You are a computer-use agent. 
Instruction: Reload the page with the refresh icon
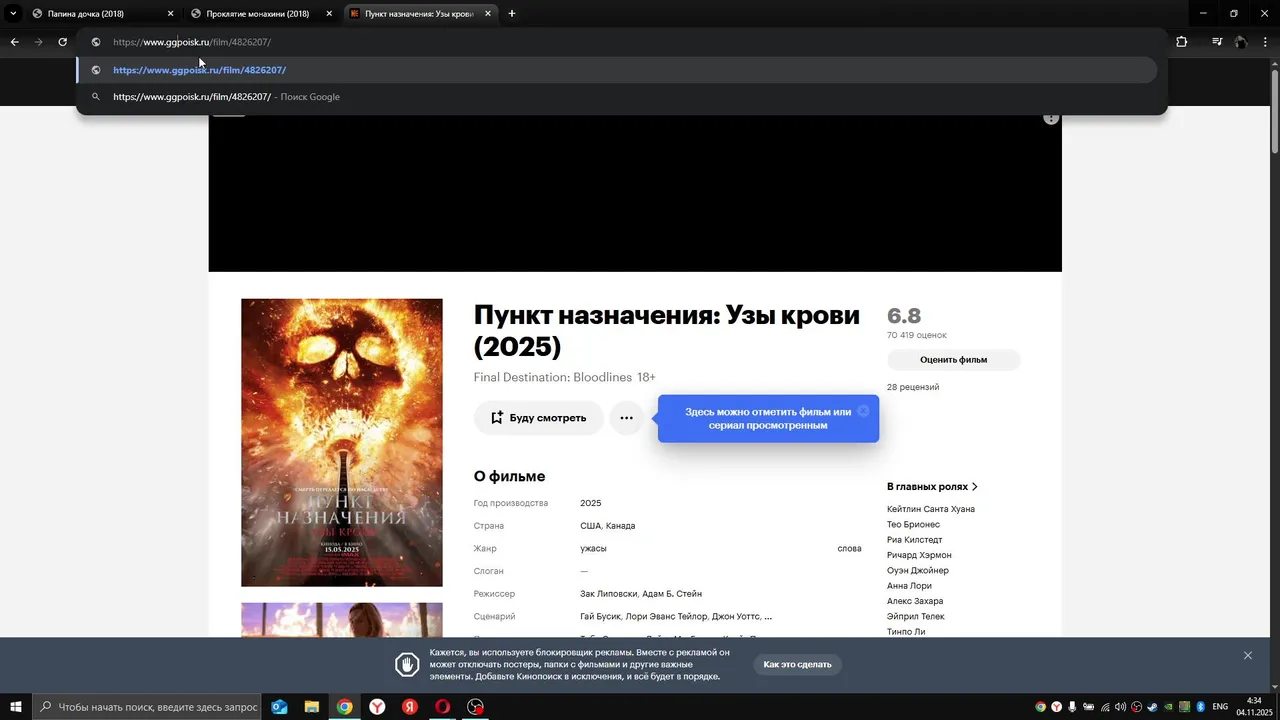pos(62,42)
